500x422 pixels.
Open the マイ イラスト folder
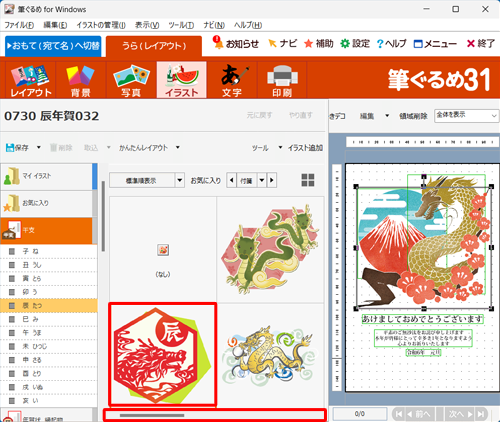click(47, 176)
